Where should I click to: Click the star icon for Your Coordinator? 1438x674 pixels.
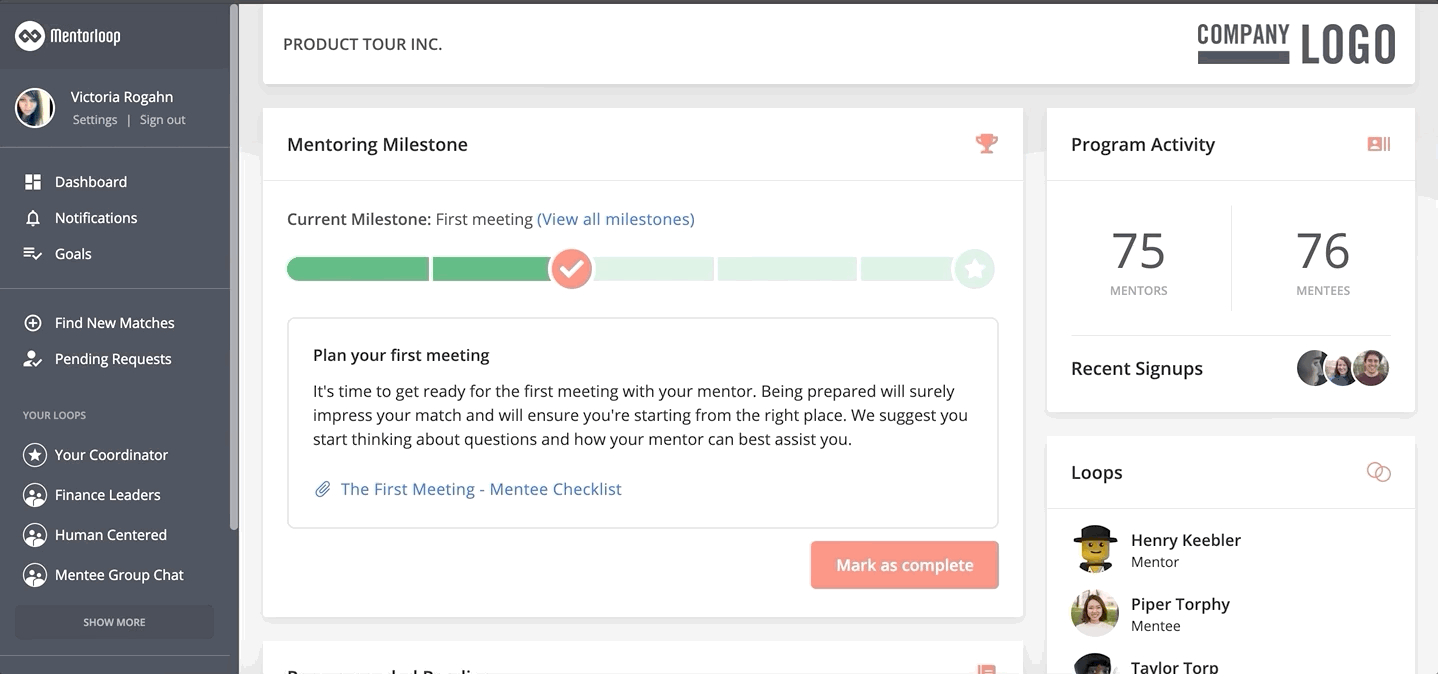(x=35, y=455)
